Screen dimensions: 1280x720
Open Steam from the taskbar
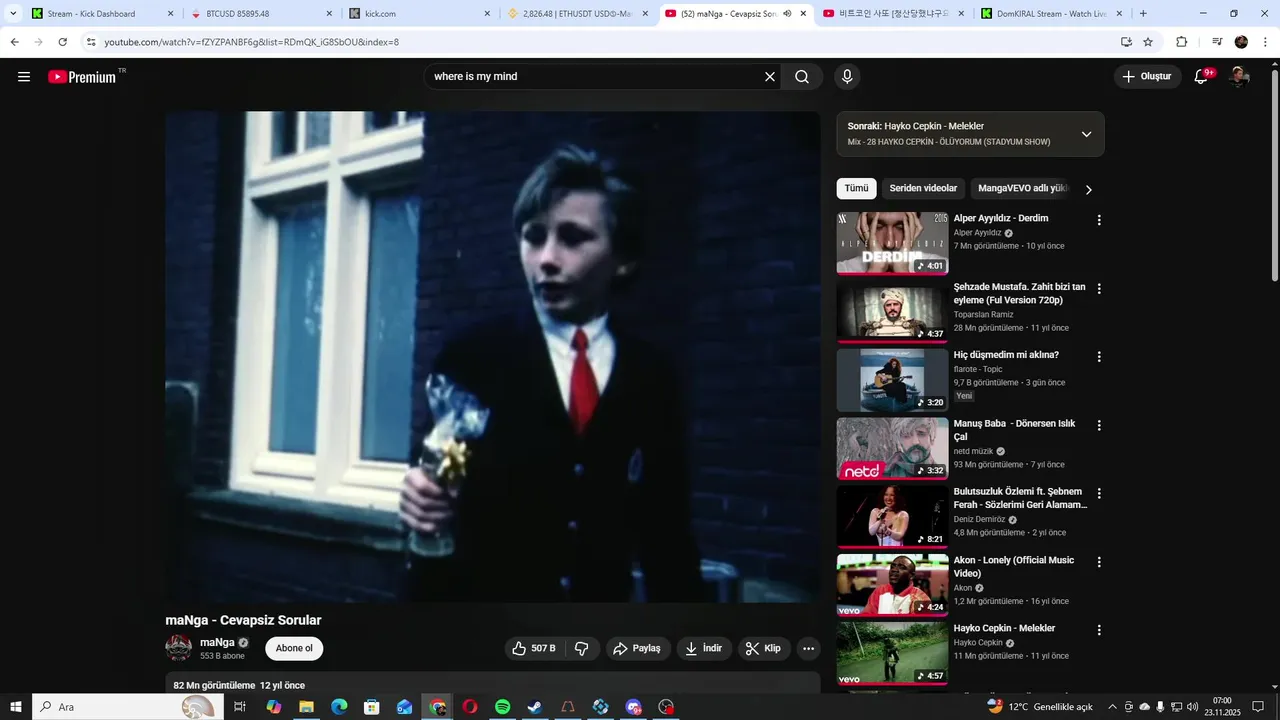pyautogui.click(x=535, y=707)
